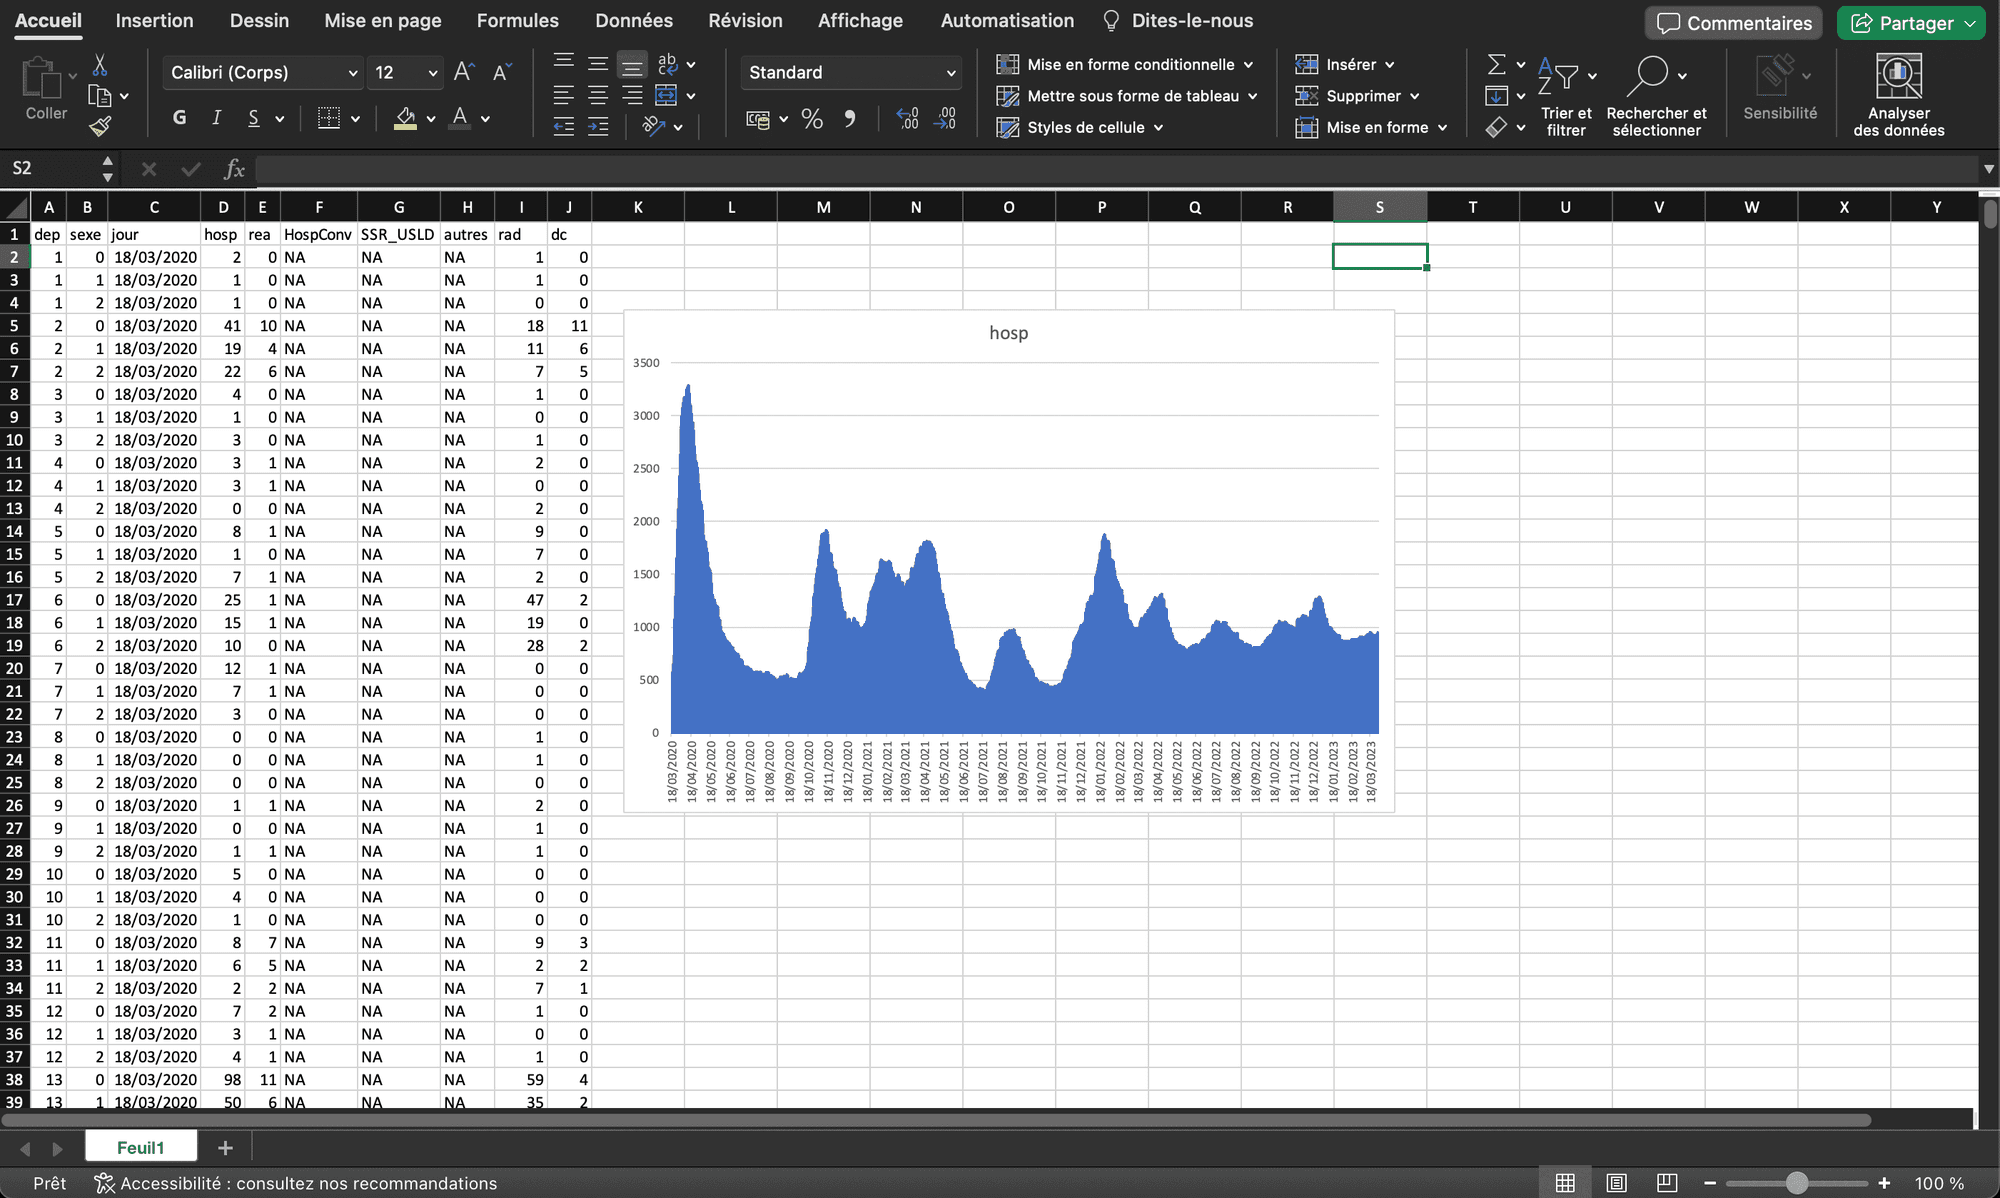Click the Format Painter brush icon
Image resolution: width=2000 pixels, height=1198 pixels.
pyautogui.click(x=100, y=126)
